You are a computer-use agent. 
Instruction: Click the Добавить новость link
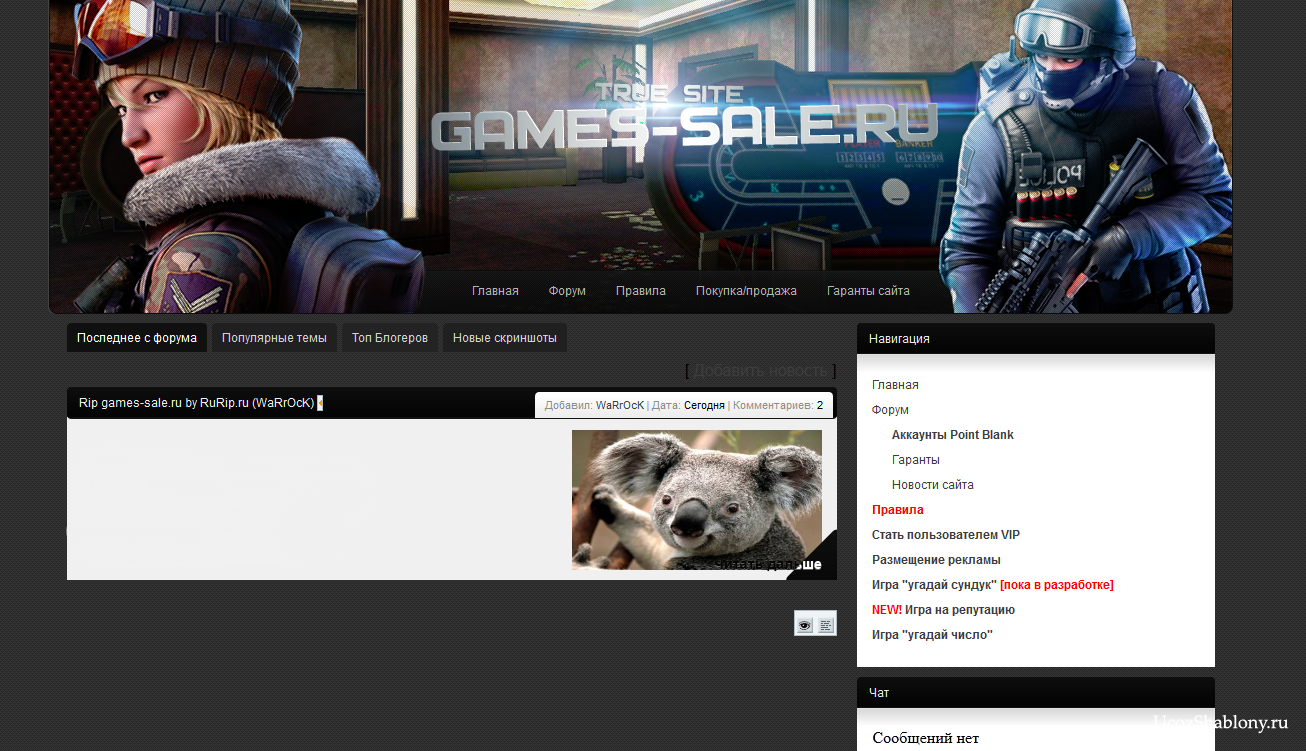coord(760,370)
